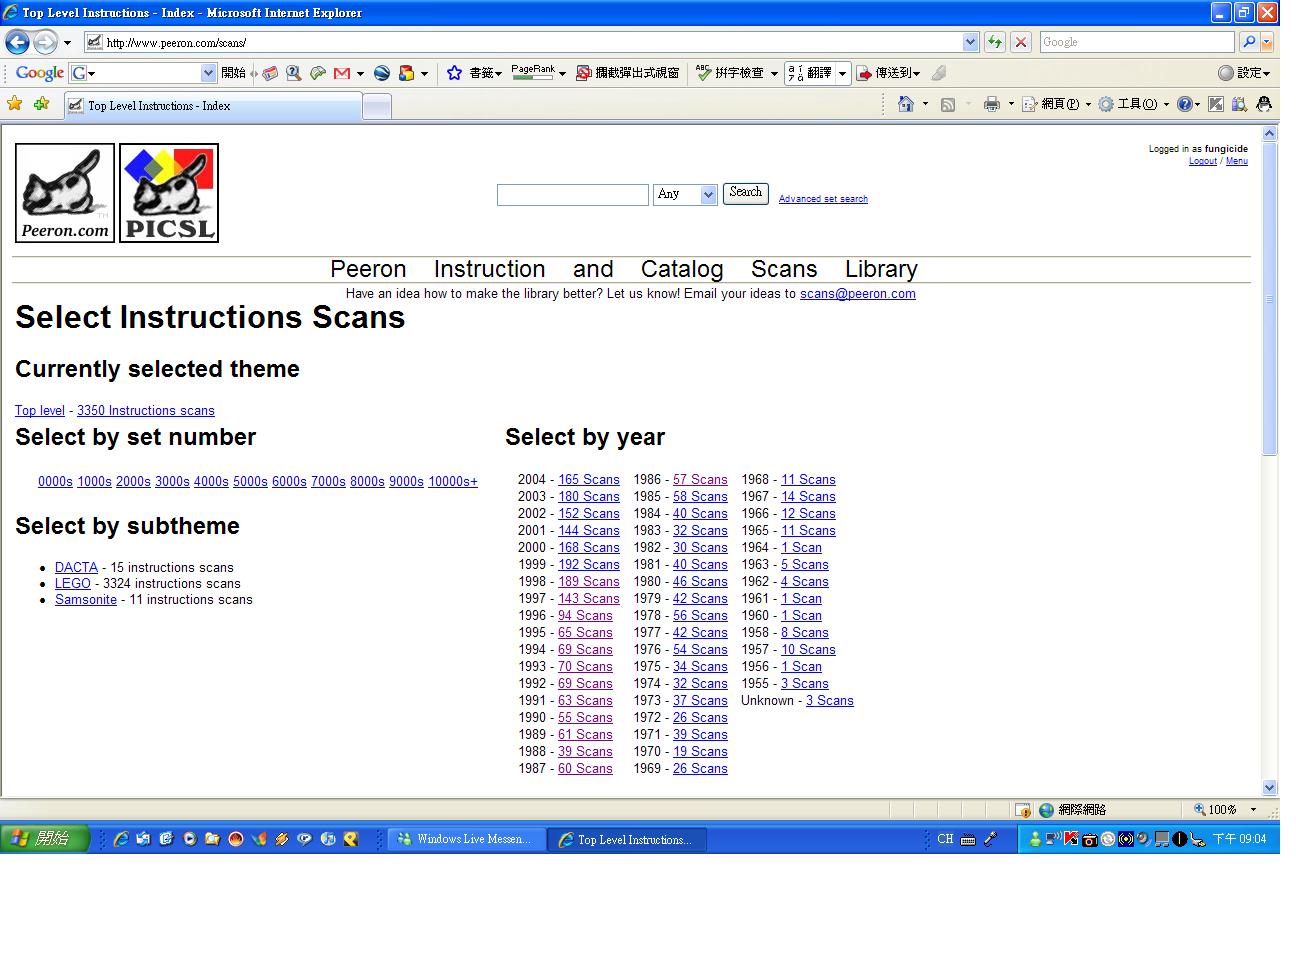This screenshot has height=972, width=1296.
Task: Select the 'Top Level Instructions - Index' tab
Action: tap(213, 106)
